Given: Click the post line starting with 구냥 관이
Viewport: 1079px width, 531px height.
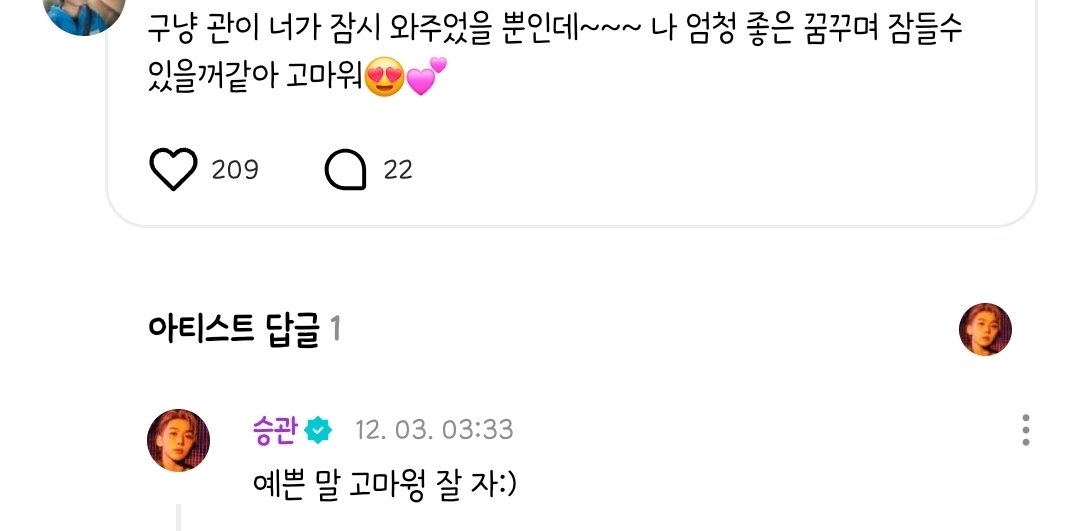Looking at the screenshot, I should pos(555,30).
